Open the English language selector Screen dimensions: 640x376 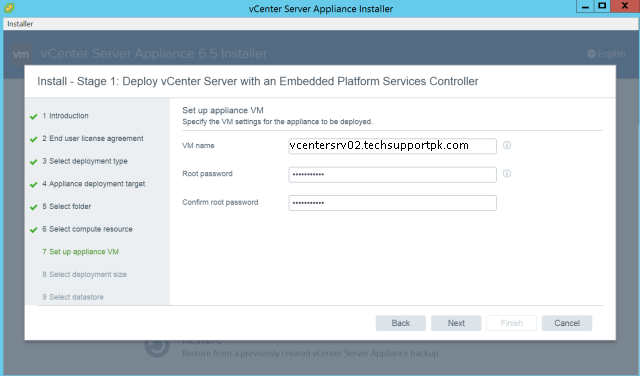(607, 53)
